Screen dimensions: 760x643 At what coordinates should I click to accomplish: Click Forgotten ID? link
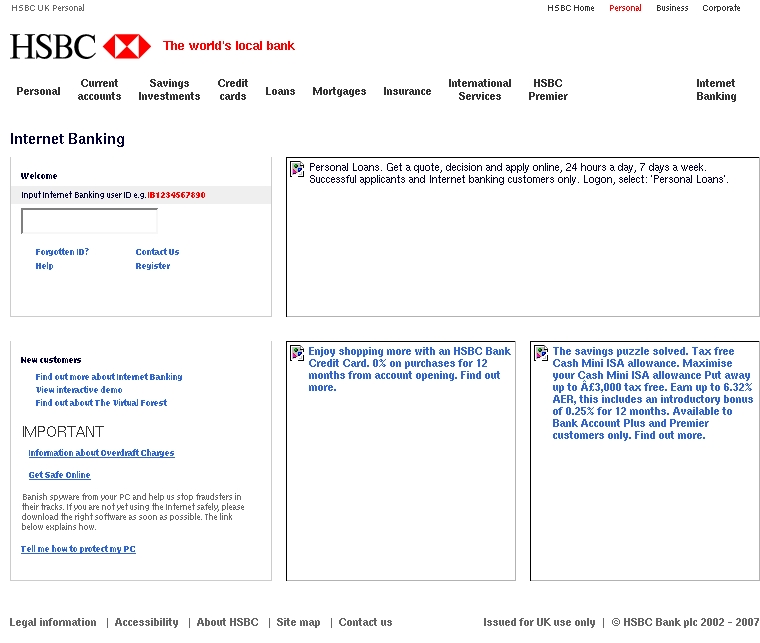coord(62,252)
